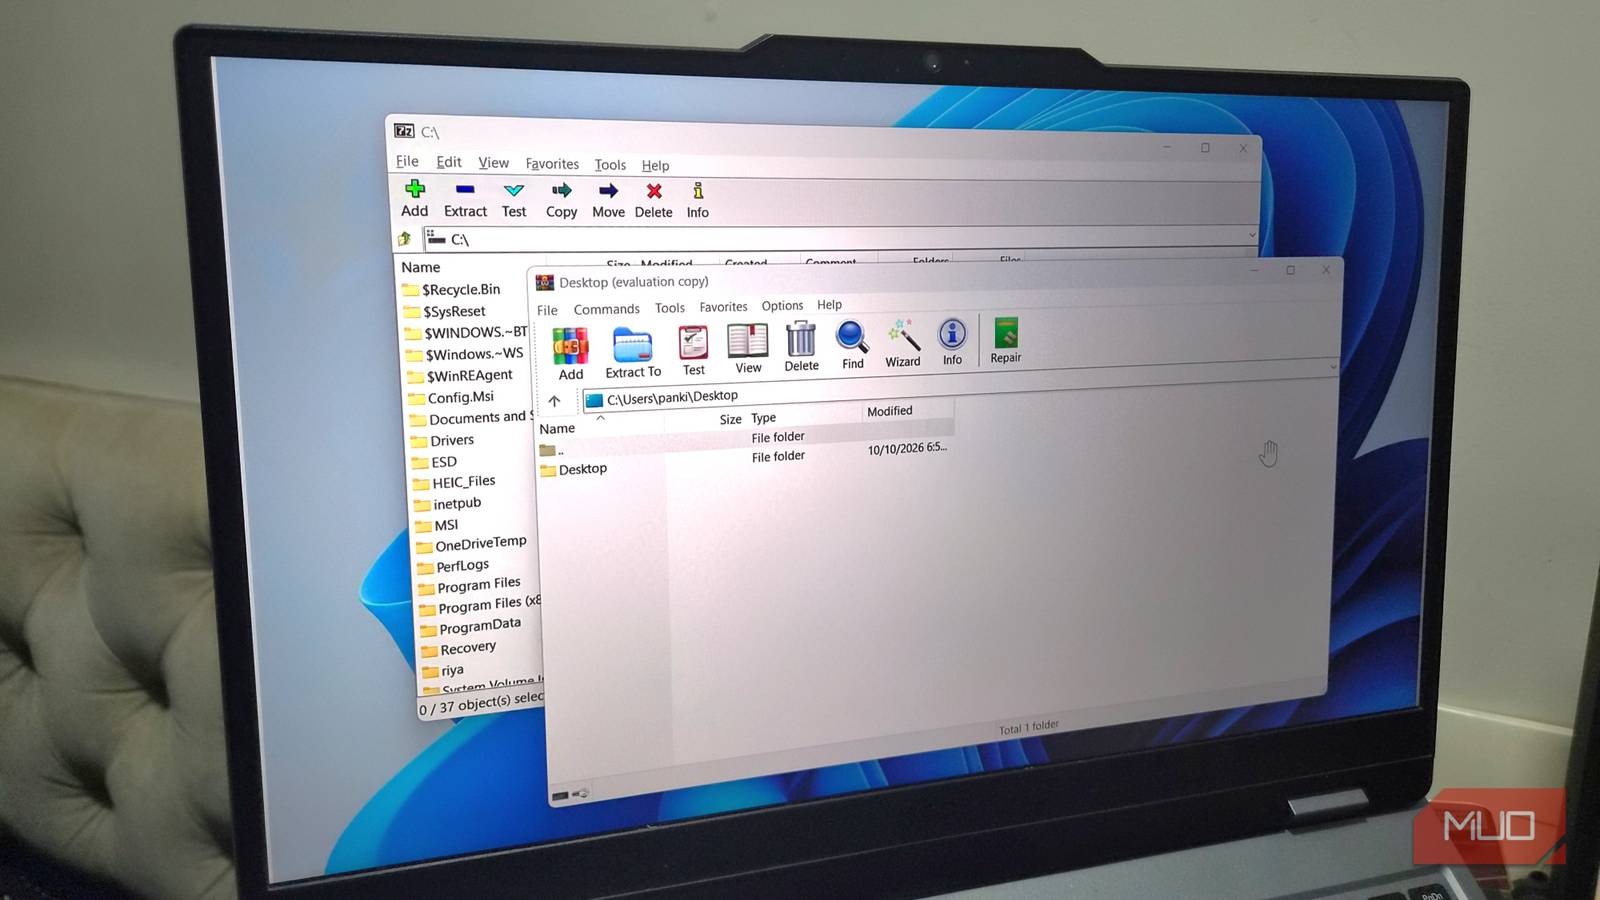
Task: Select the parent '..' folder in WinRAR
Action: pyautogui.click(x=552, y=450)
